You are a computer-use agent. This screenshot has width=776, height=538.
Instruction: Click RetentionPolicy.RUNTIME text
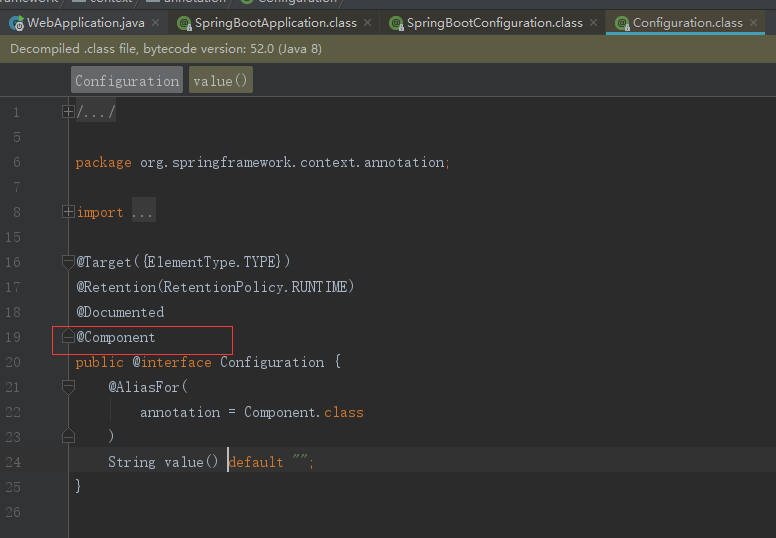255,287
